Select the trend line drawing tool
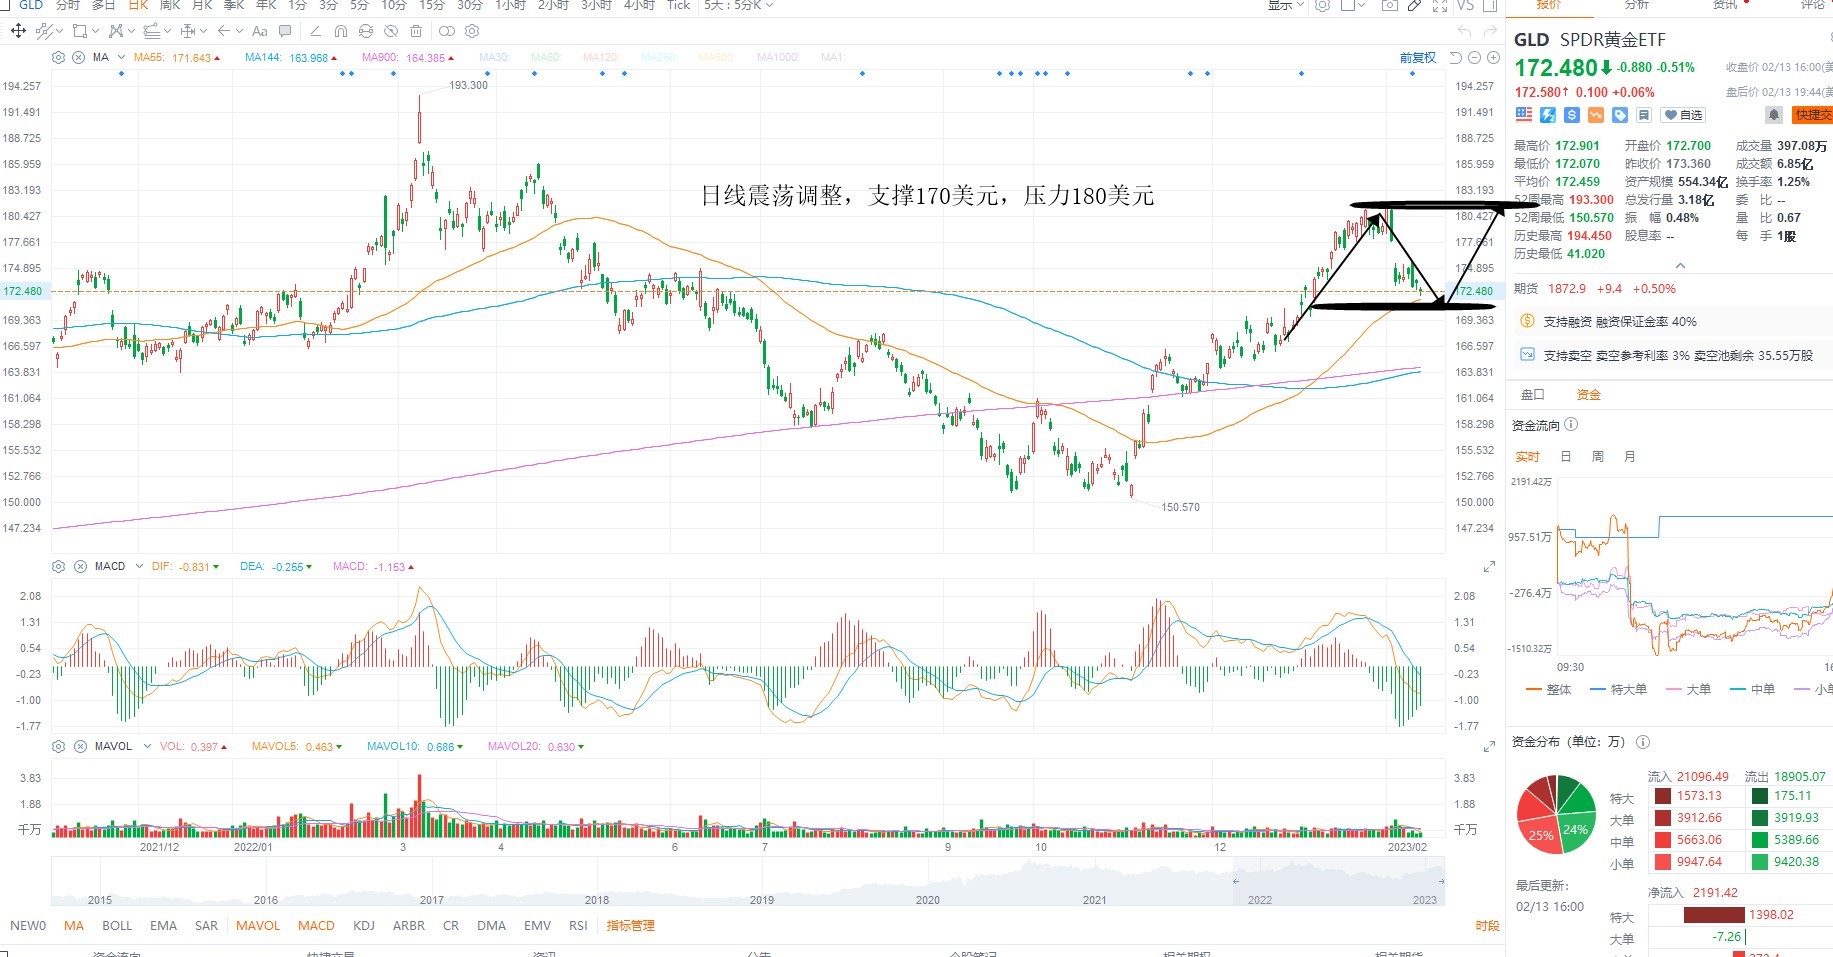 click(x=43, y=31)
